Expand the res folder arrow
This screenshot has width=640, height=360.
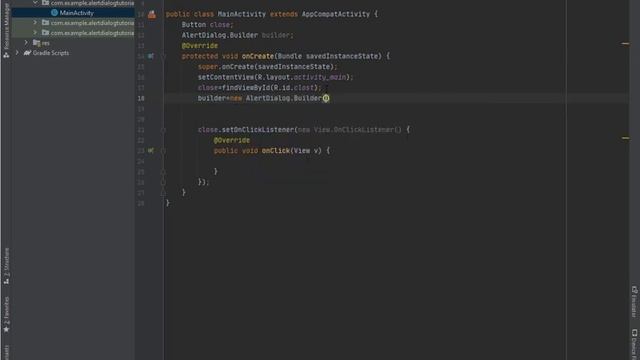pyautogui.click(x=26, y=42)
